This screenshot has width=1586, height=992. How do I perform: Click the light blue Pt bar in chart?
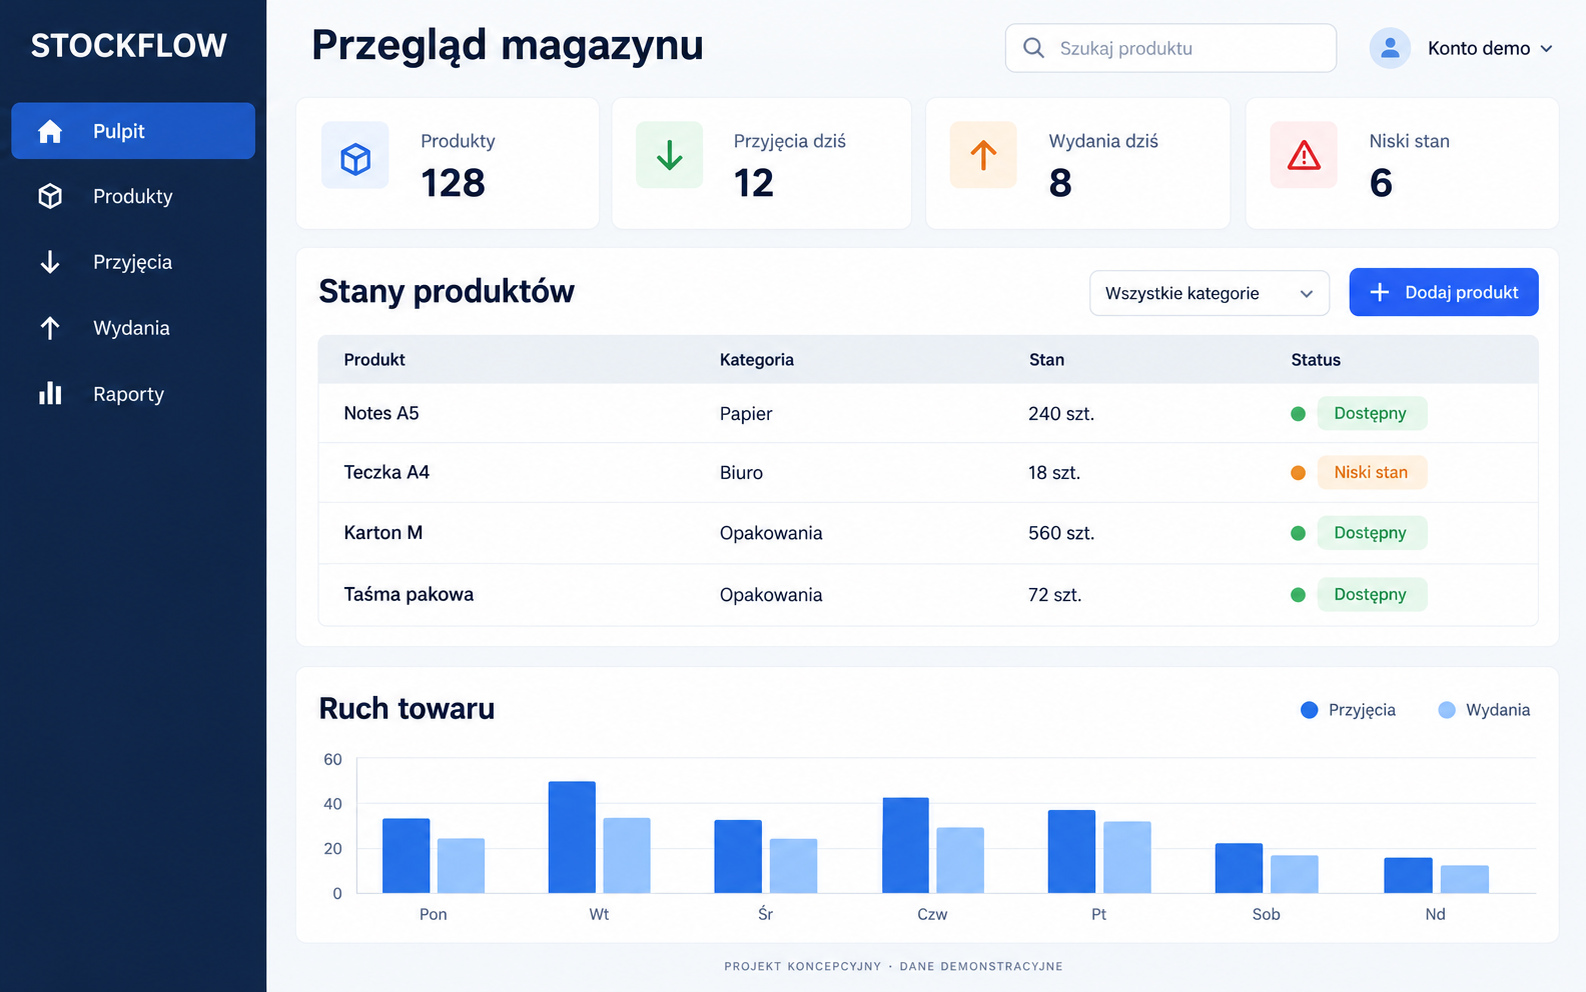point(1127,857)
